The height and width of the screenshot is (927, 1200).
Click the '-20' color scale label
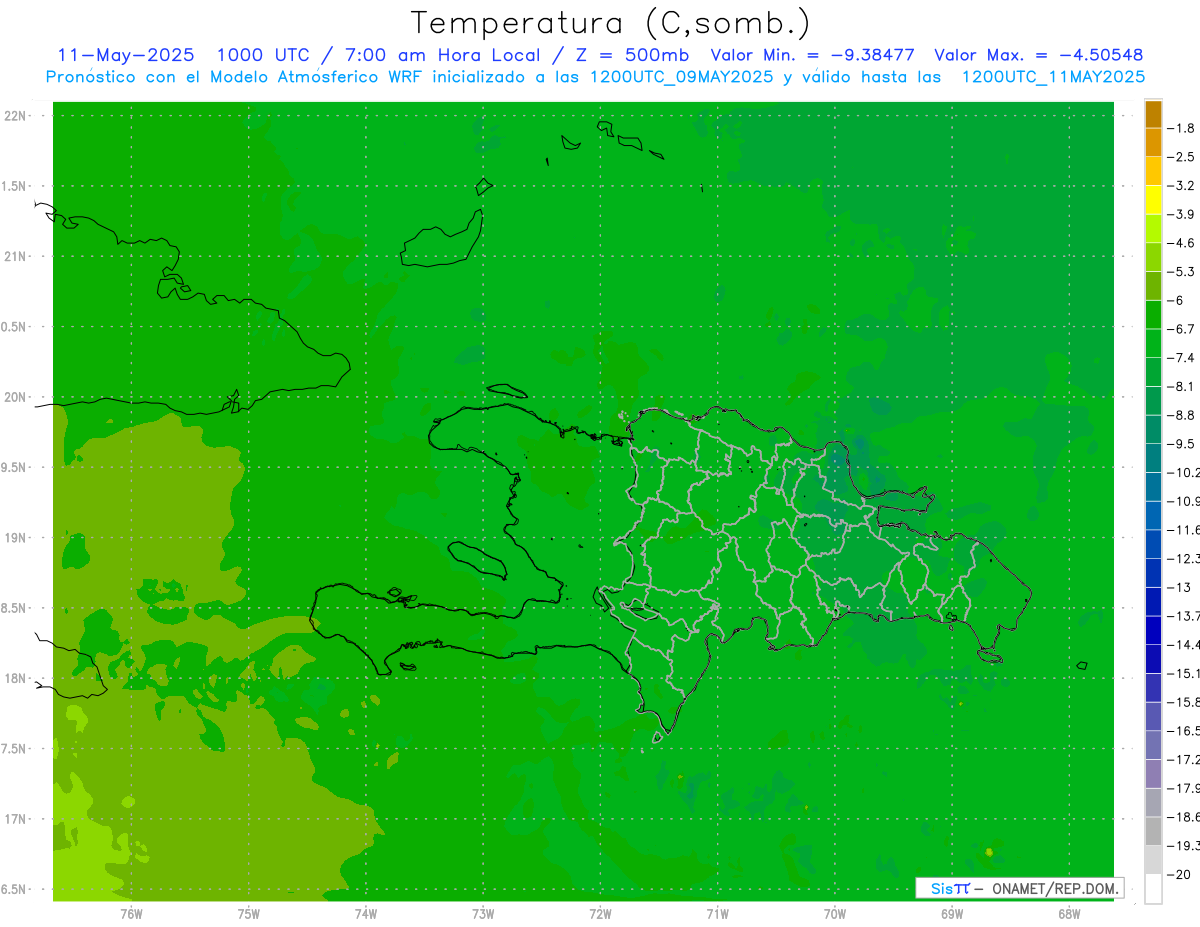coord(1180,875)
